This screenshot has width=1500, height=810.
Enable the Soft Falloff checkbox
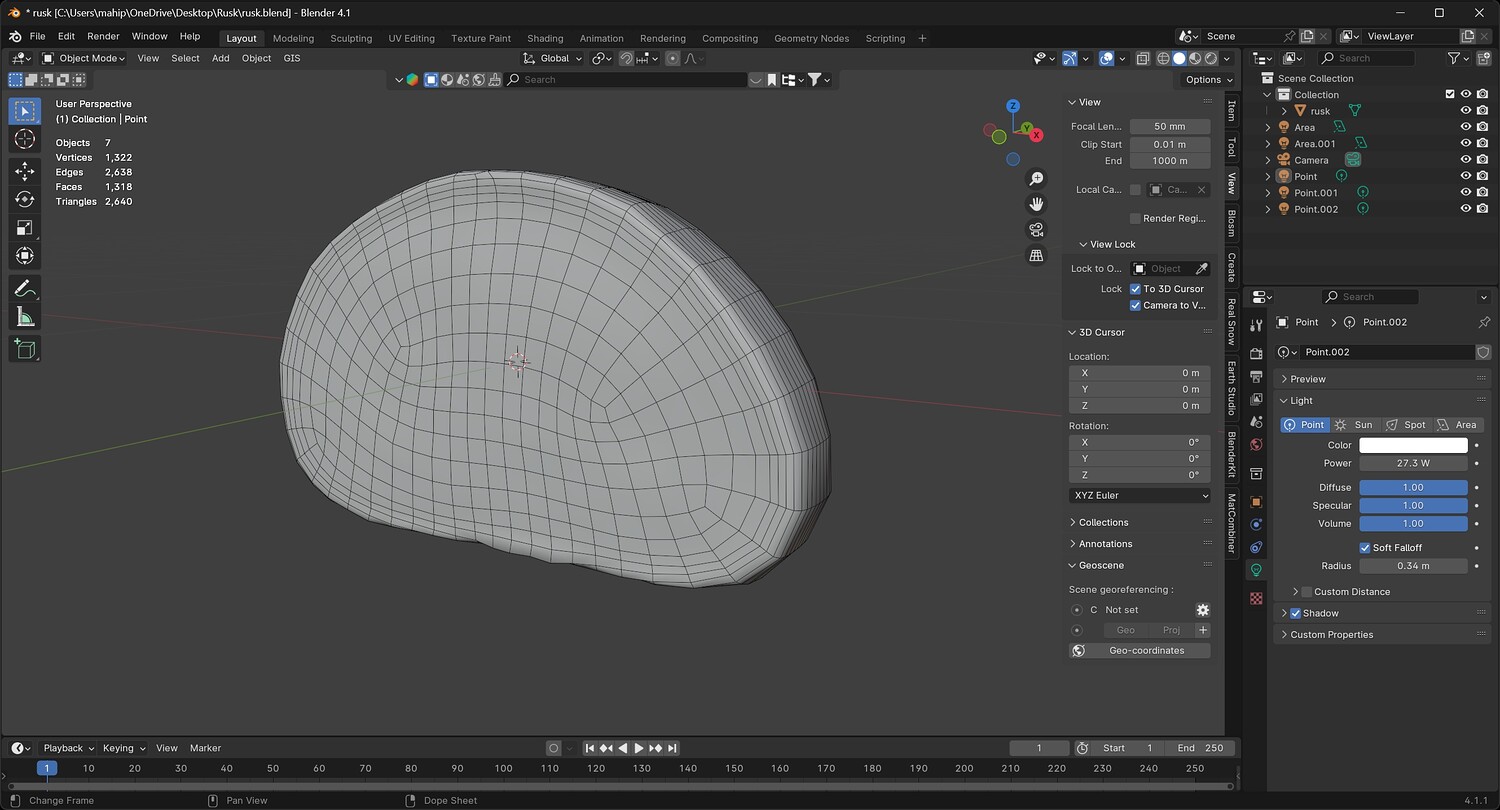[x=1365, y=548]
